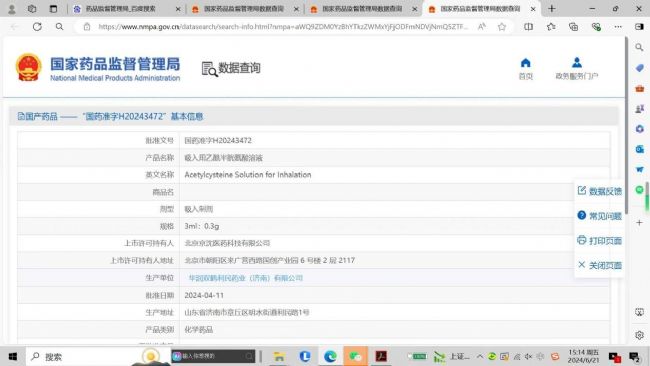This screenshot has width=650, height=366.
Task: Switch to second 国家药品监督管理局数据查询 tab
Action: coord(363,9)
